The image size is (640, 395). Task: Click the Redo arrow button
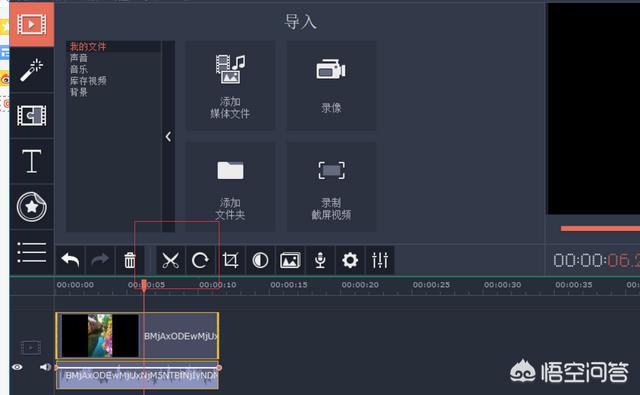(x=100, y=260)
